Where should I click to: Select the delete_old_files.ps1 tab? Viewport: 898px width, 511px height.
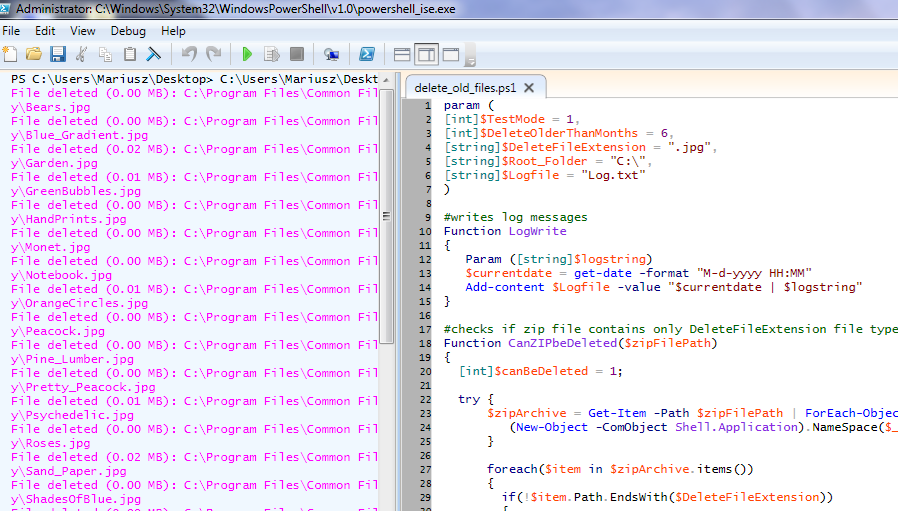click(x=466, y=87)
